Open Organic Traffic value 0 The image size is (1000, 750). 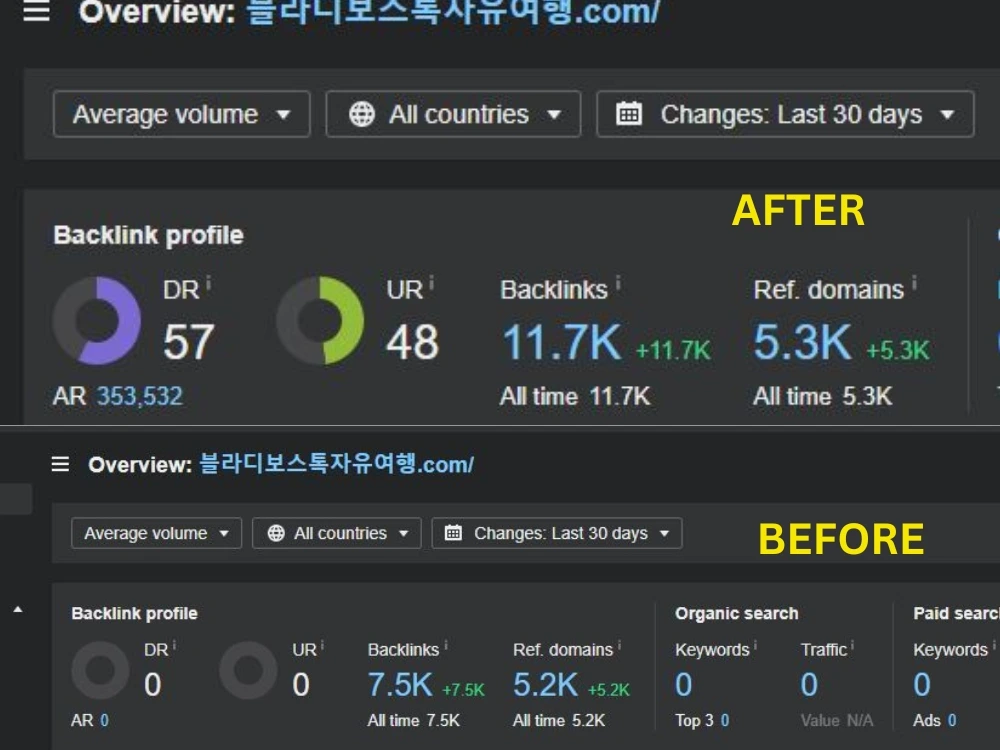pos(809,685)
